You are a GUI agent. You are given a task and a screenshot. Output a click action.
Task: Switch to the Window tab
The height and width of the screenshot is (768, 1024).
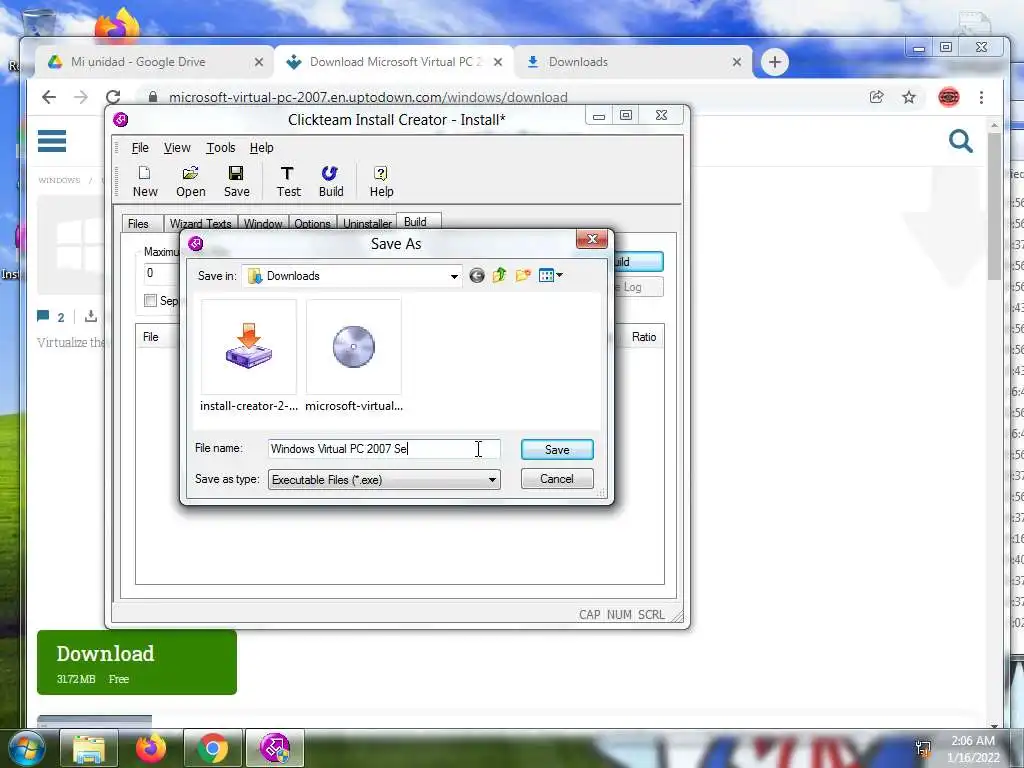263,223
